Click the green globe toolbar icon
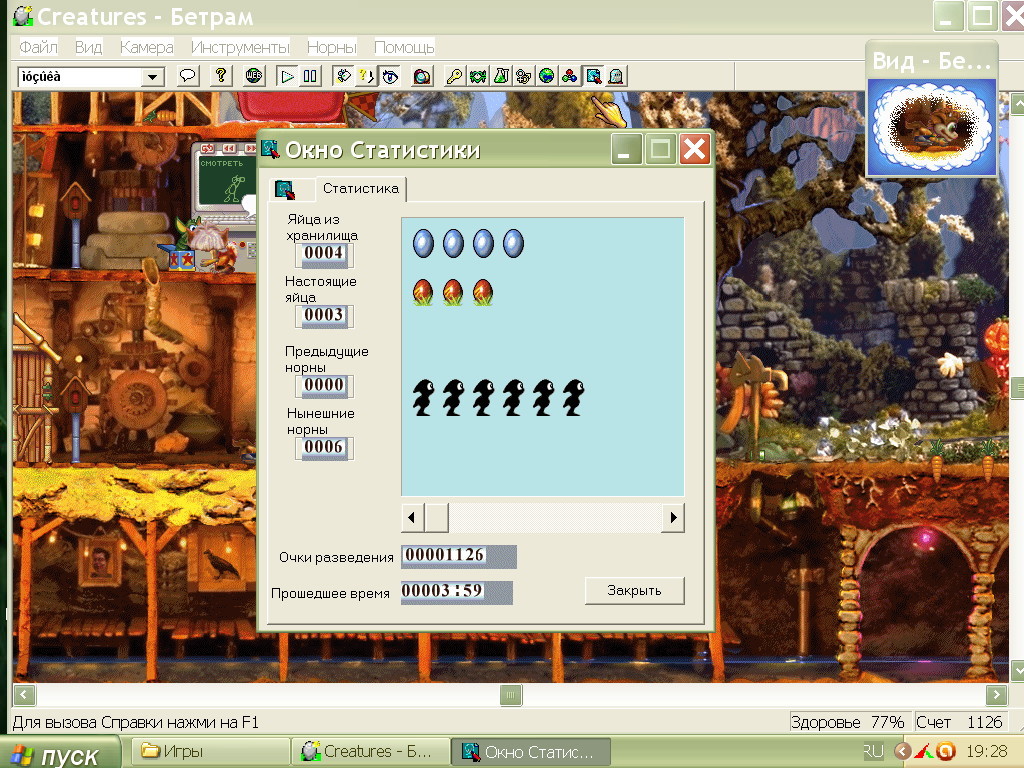 (x=547, y=76)
